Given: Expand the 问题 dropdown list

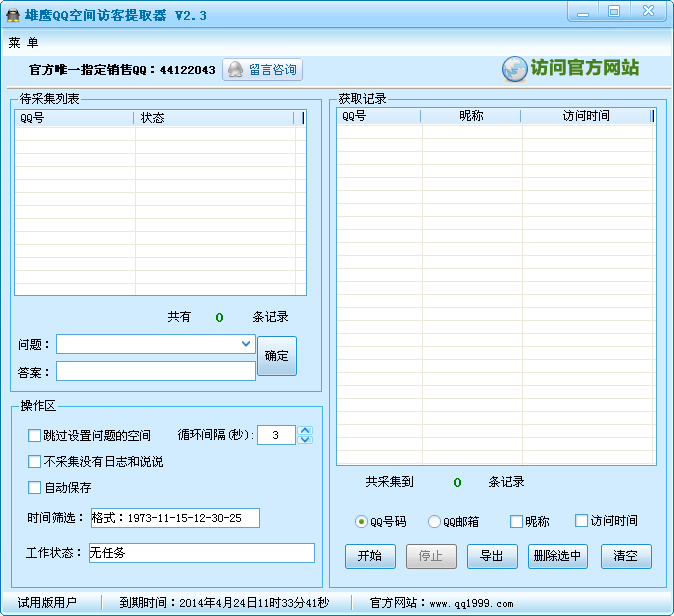Looking at the screenshot, I should (247, 344).
